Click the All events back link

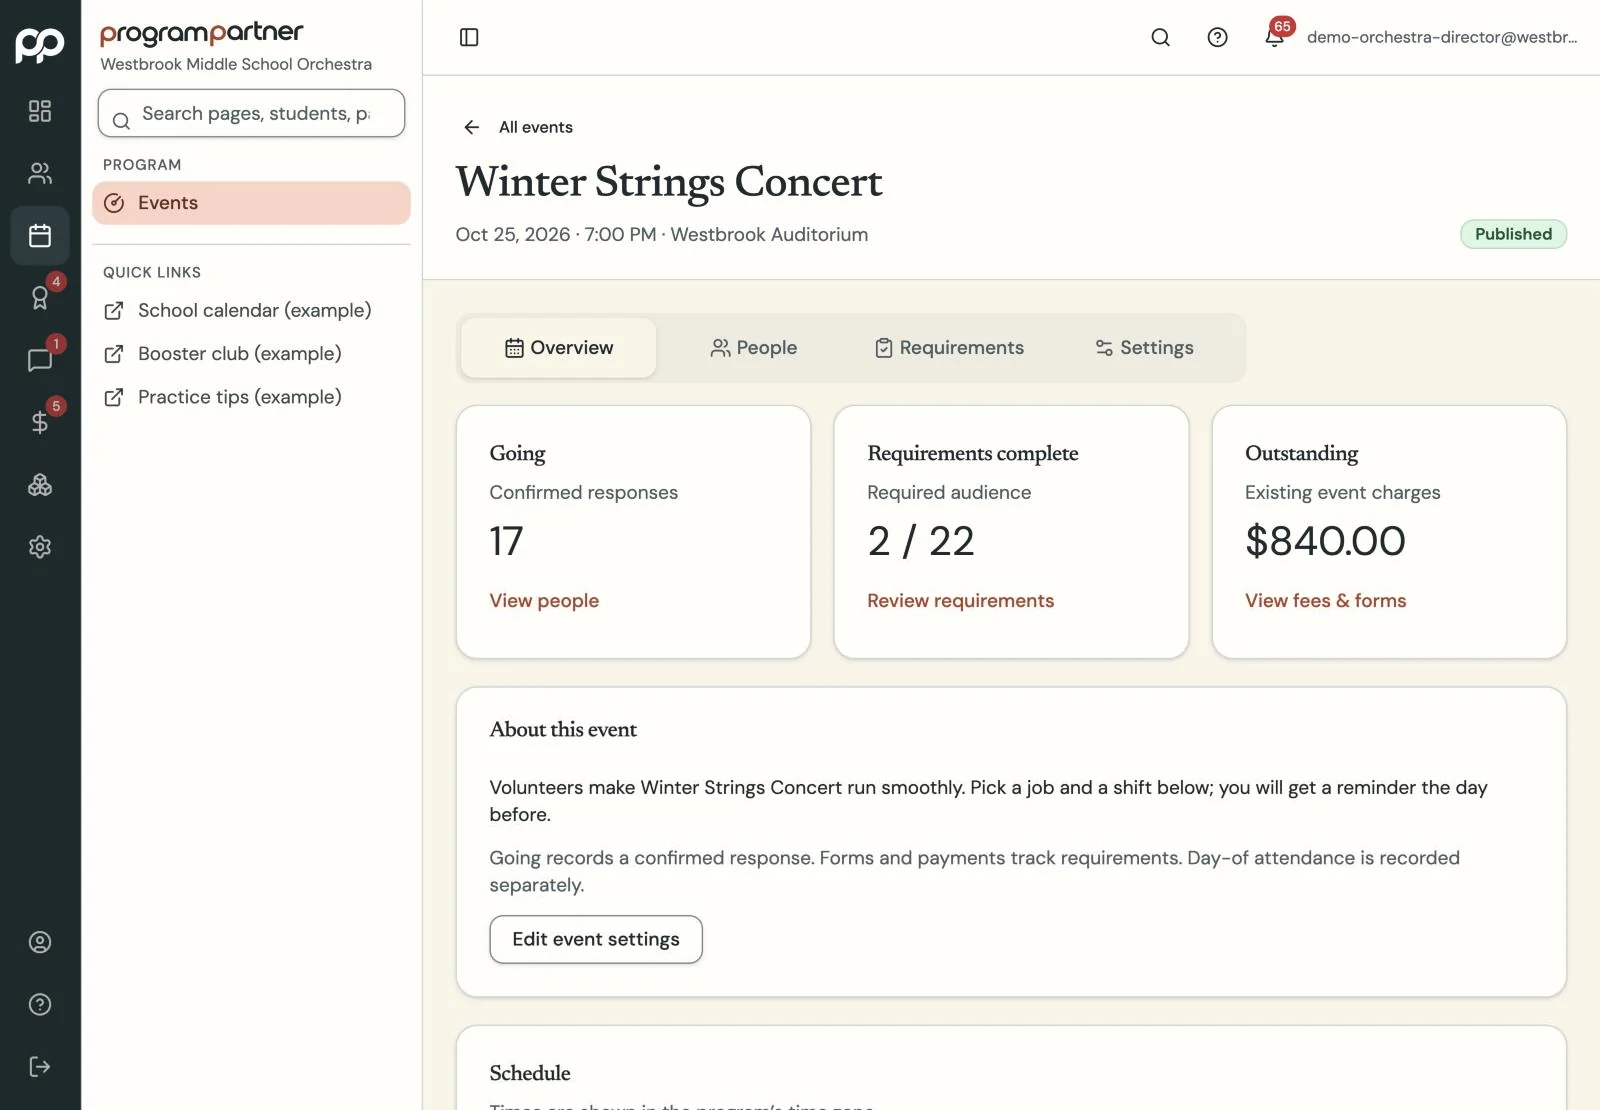[x=536, y=127]
